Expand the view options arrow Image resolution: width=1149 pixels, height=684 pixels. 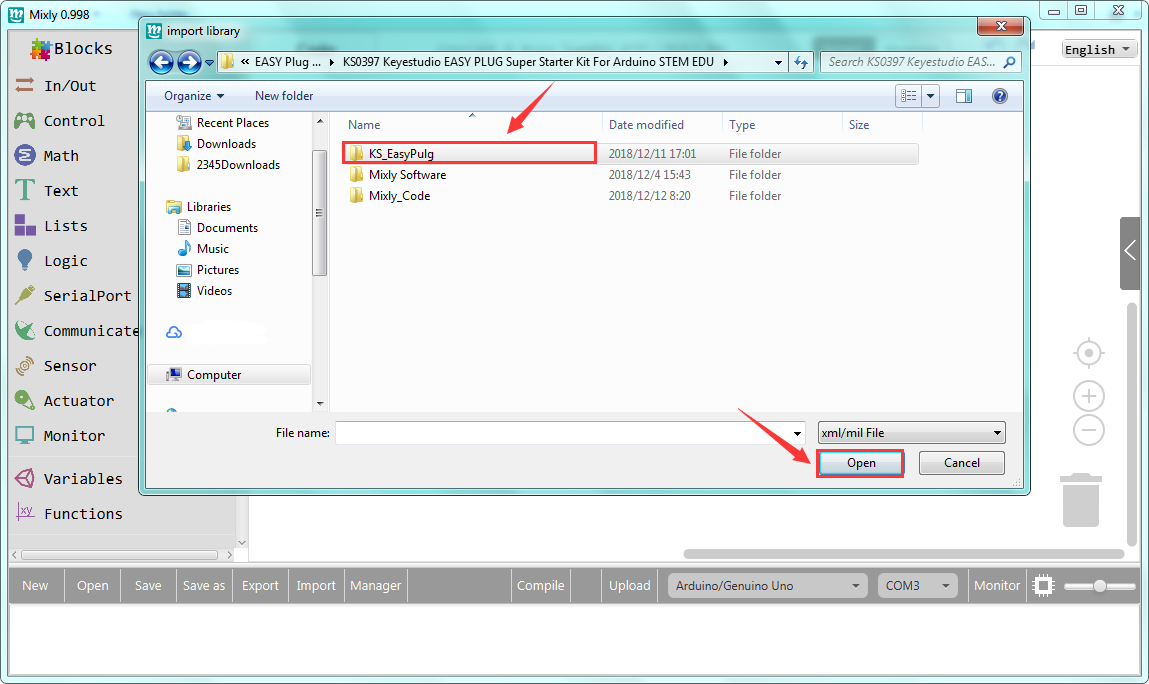pyautogui.click(x=931, y=96)
